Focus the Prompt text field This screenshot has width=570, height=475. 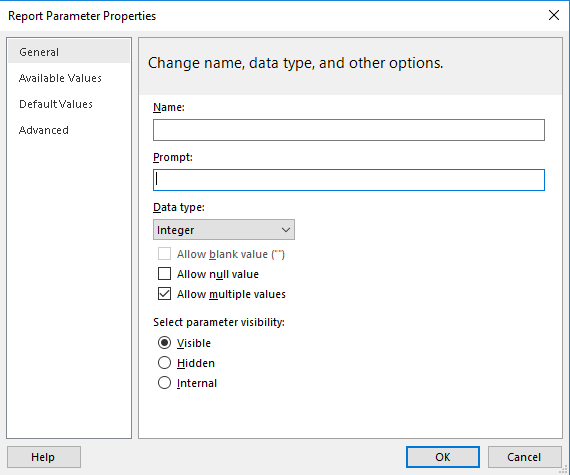coord(349,180)
